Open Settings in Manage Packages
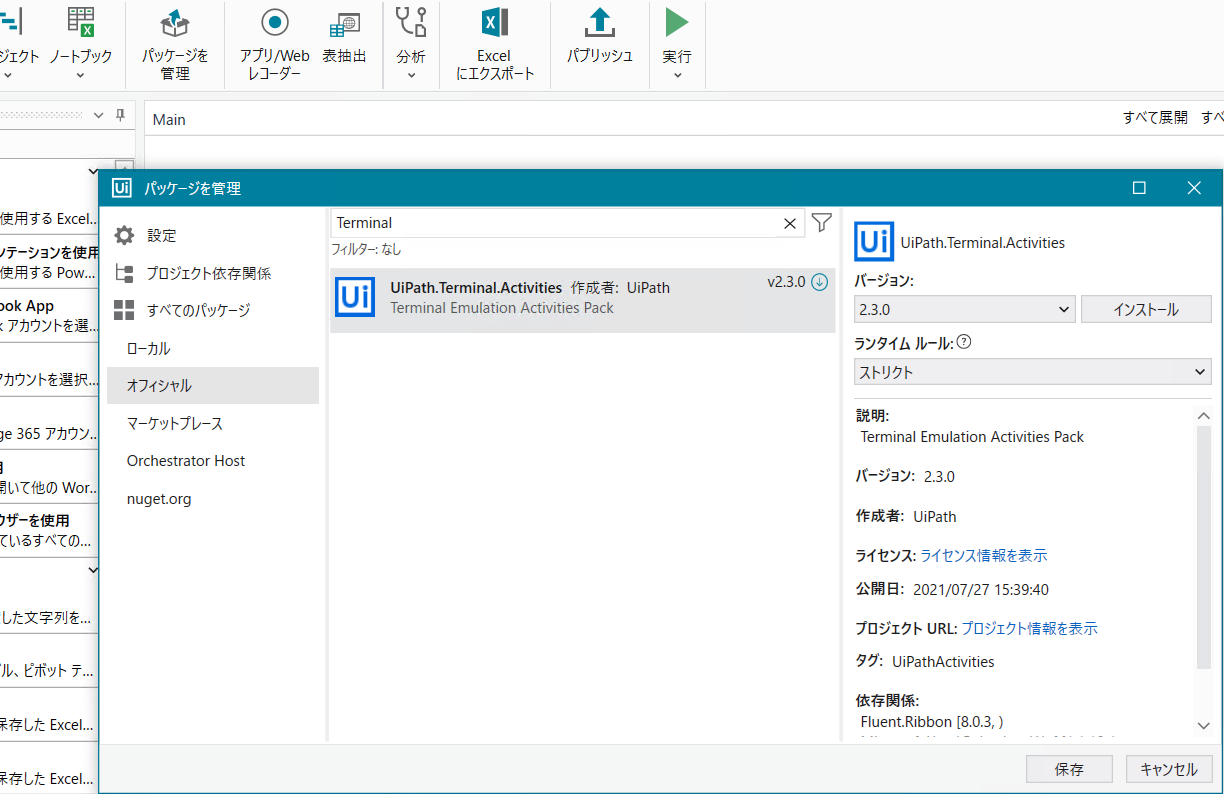 coord(213,235)
